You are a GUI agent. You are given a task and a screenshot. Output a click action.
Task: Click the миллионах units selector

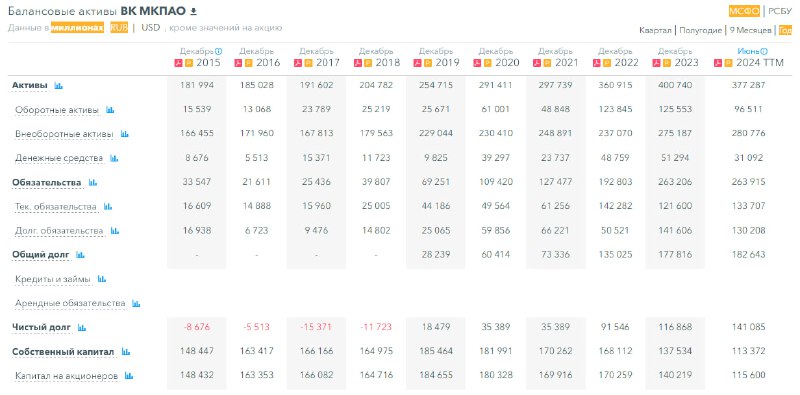pyautogui.click(x=78, y=28)
